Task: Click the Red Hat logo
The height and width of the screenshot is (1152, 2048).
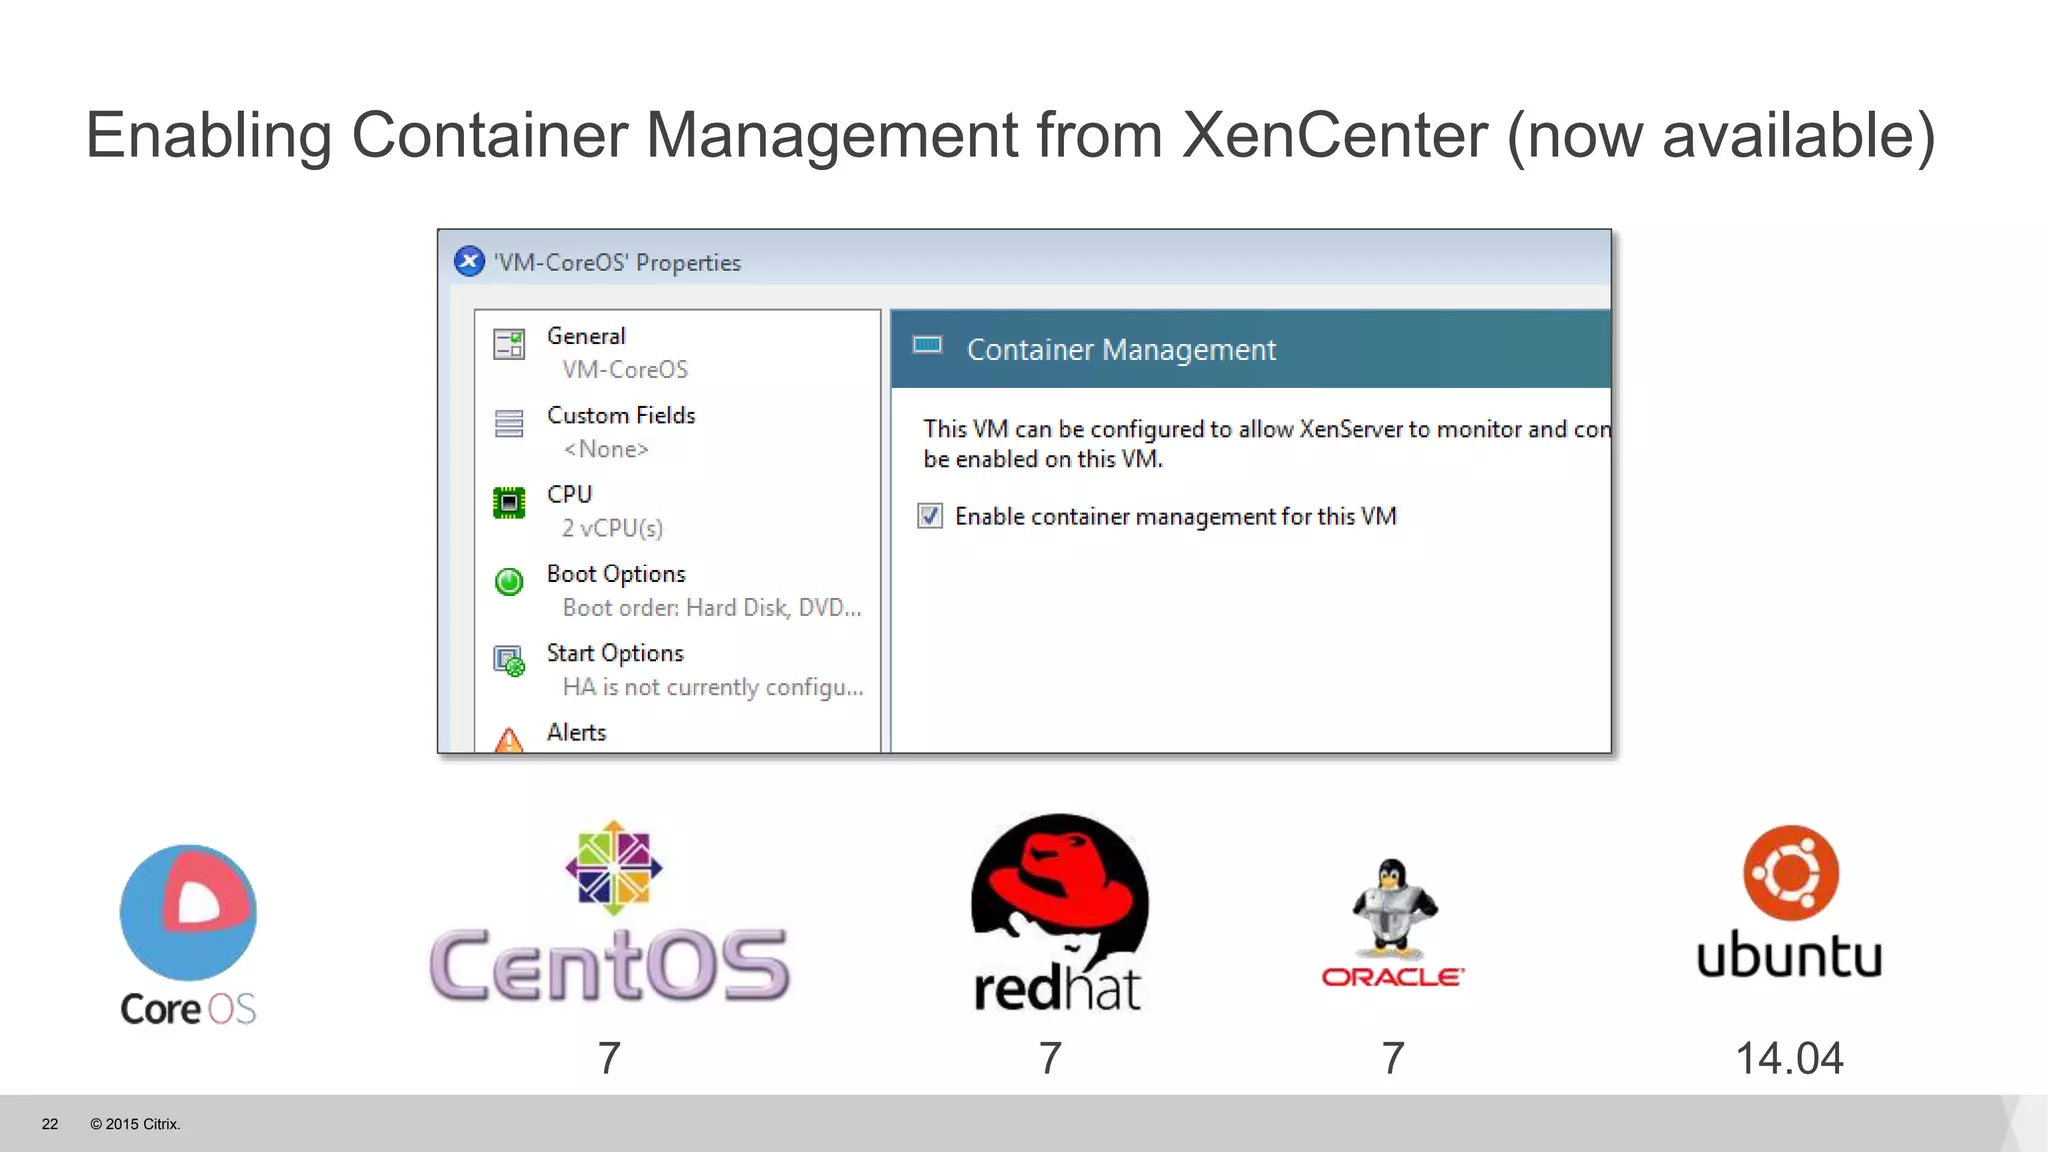Action: (1059, 913)
